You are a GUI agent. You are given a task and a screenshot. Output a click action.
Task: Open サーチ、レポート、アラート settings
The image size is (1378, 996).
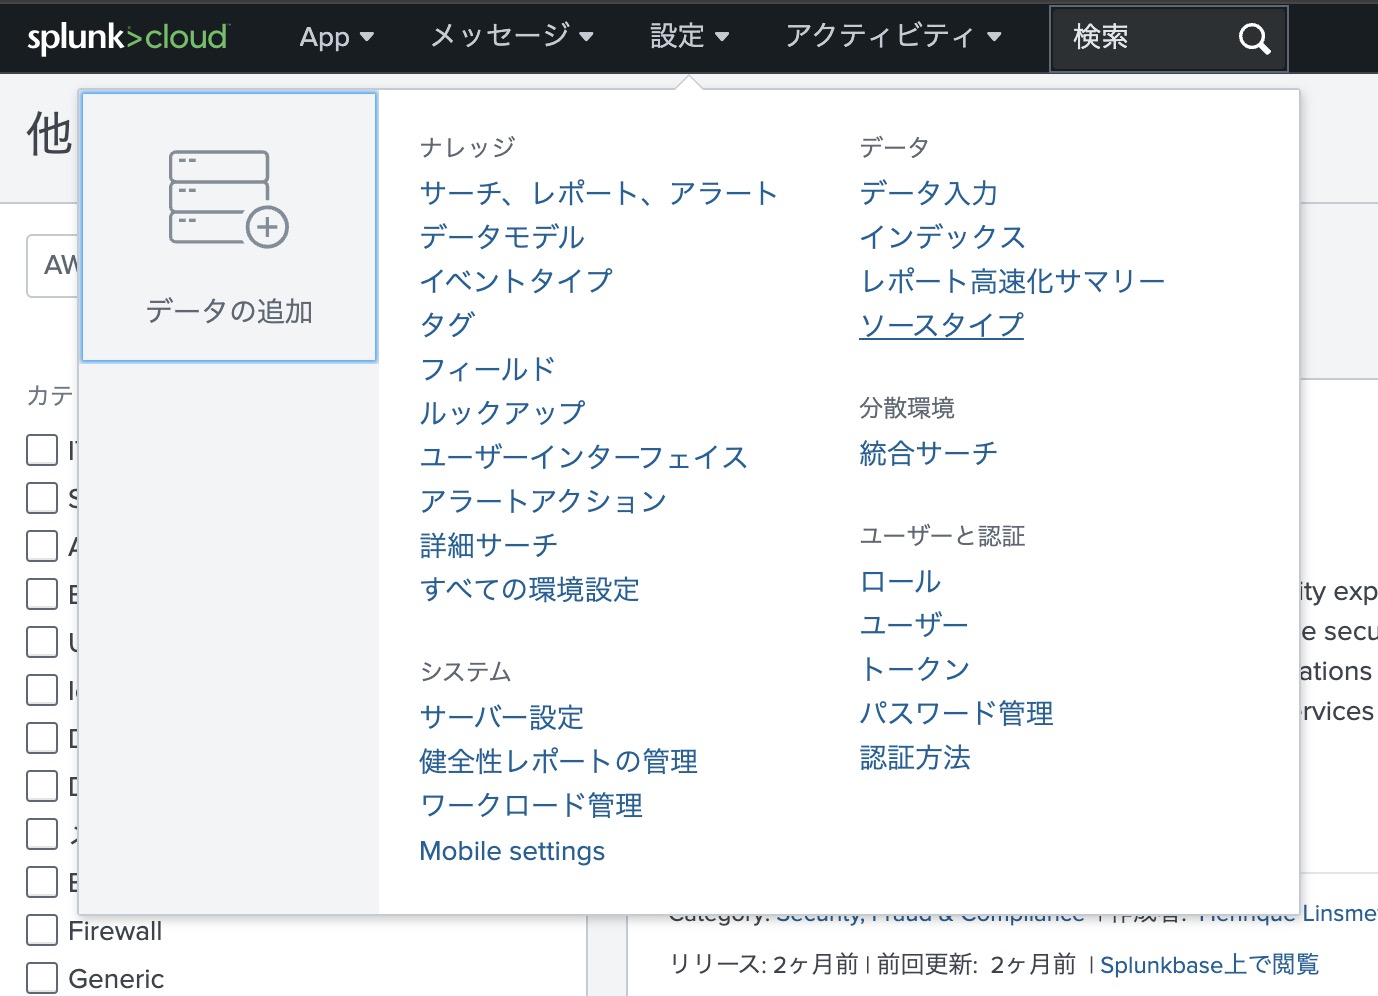[x=598, y=193]
